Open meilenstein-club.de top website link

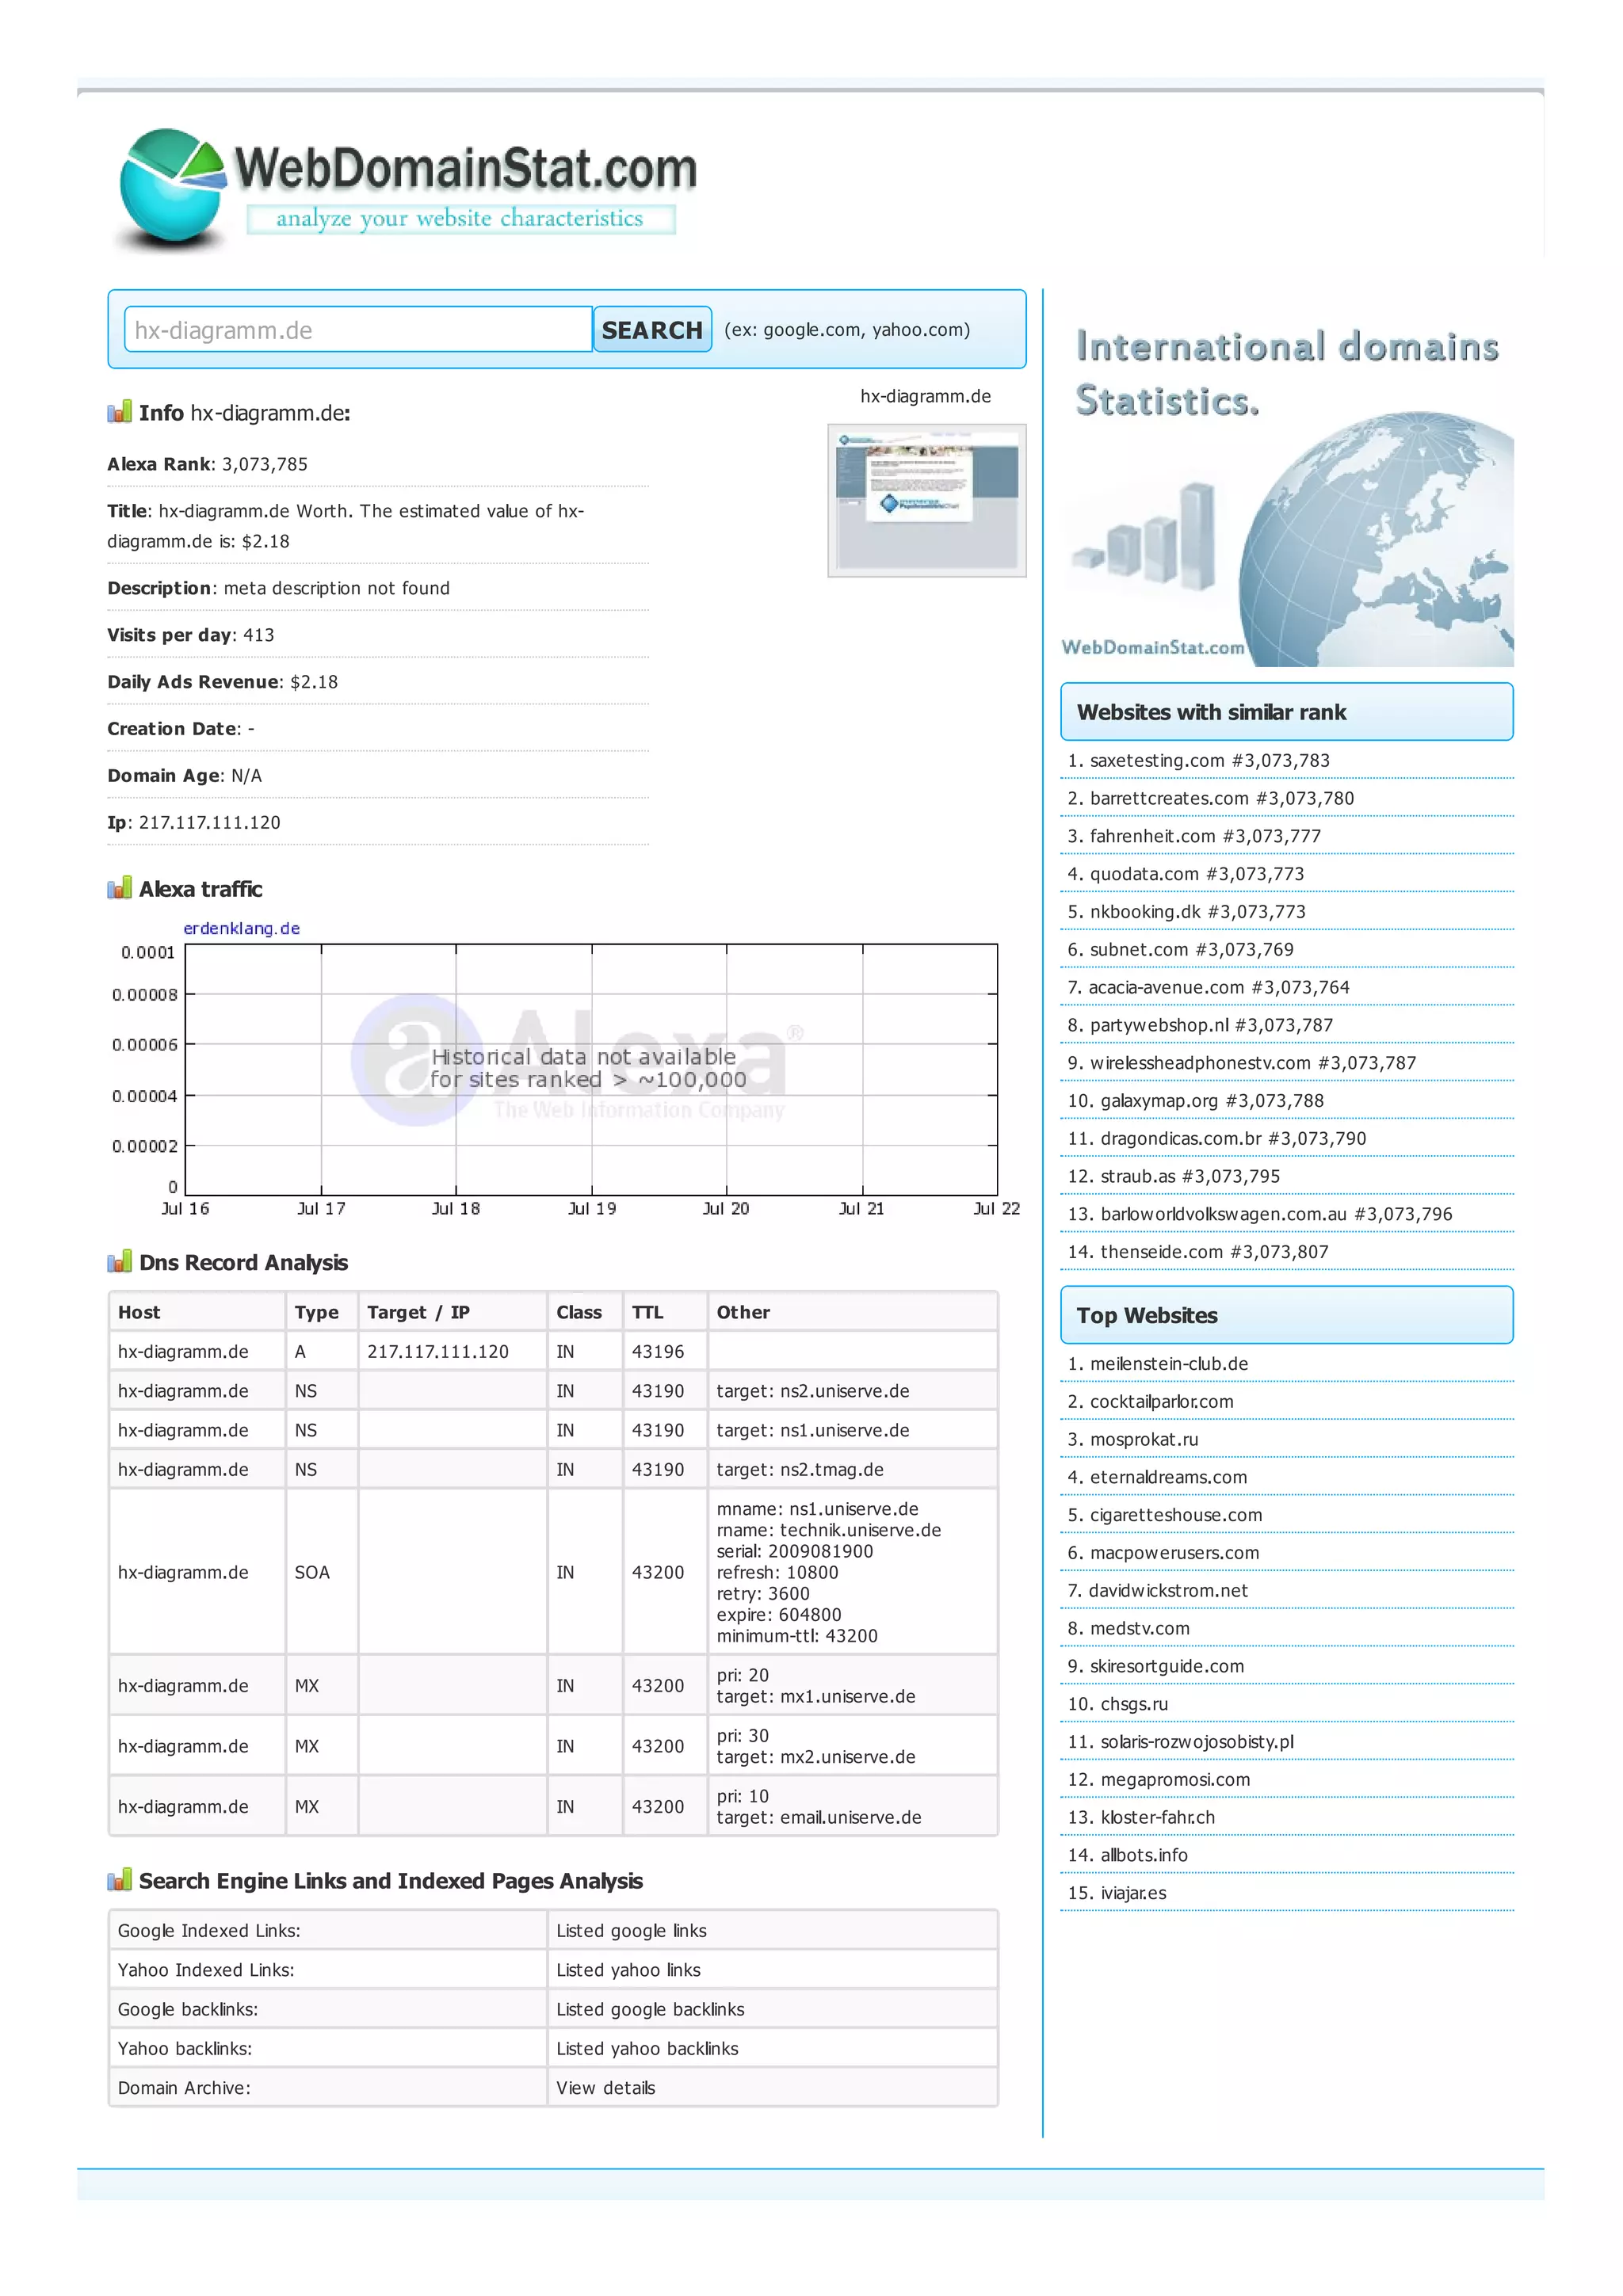coord(1169,1364)
